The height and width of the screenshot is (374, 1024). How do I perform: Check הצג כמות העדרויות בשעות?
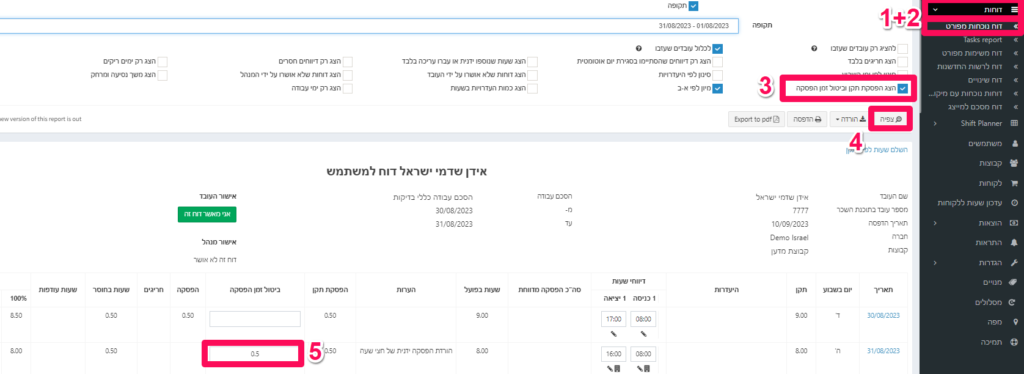[532, 88]
